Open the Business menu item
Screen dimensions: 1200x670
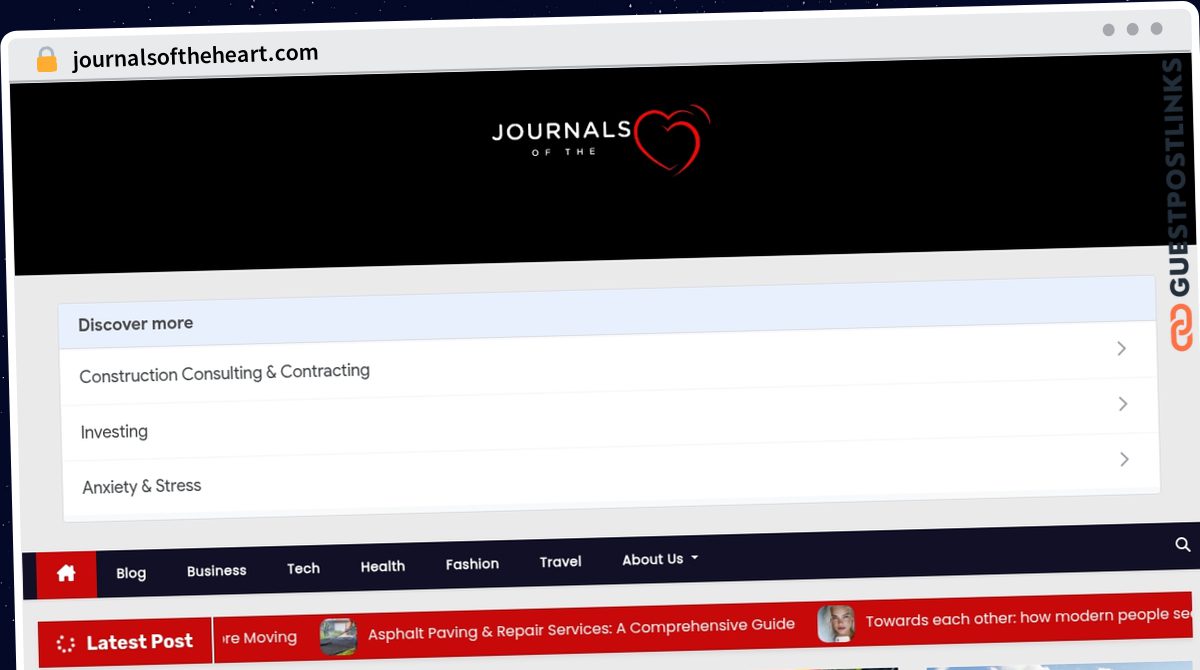click(216, 571)
